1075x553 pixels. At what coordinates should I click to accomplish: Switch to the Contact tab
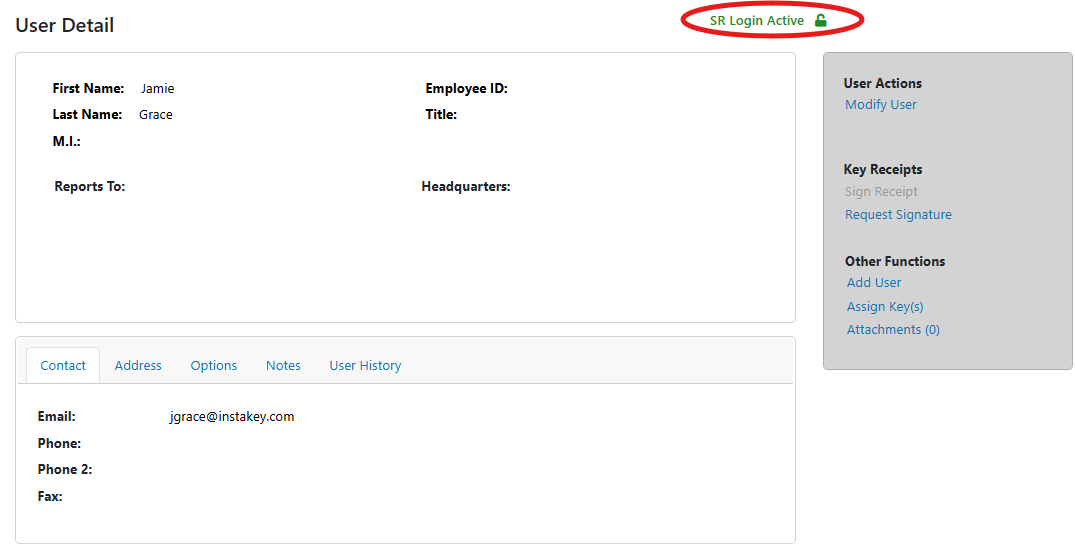pyautogui.click(x=63, y=365)
